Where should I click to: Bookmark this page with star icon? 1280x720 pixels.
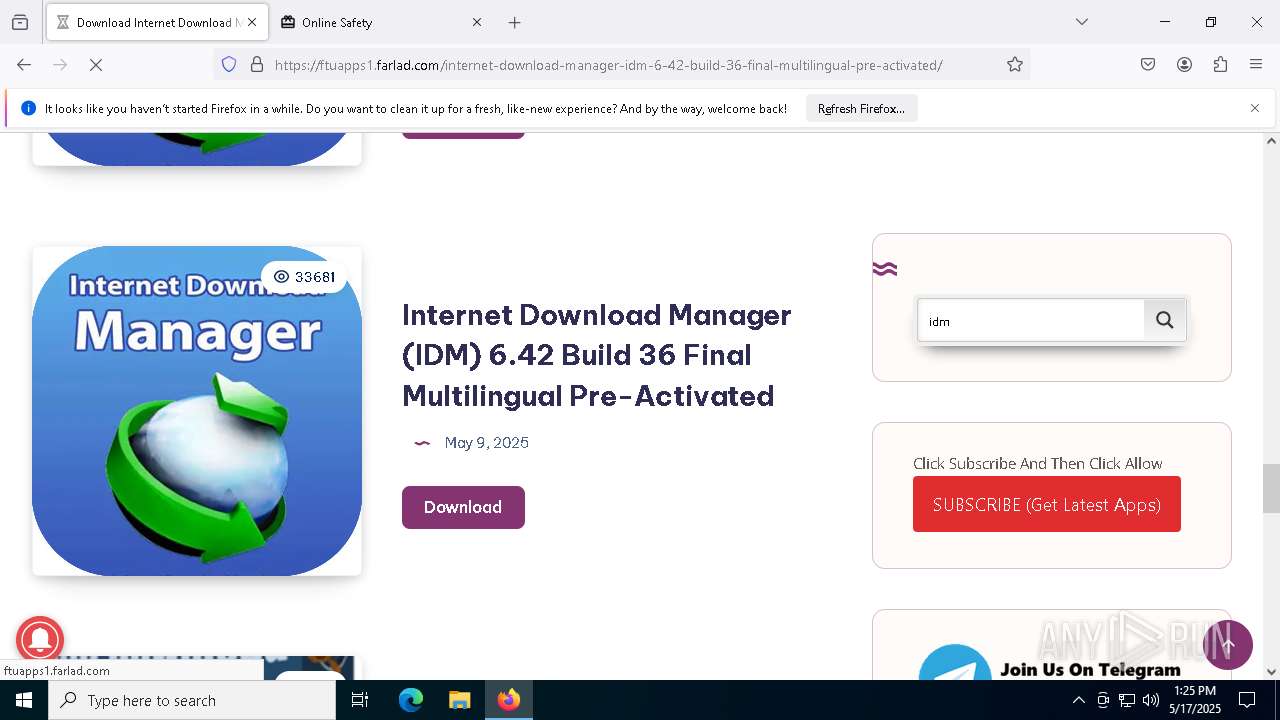coord(1015,65)
